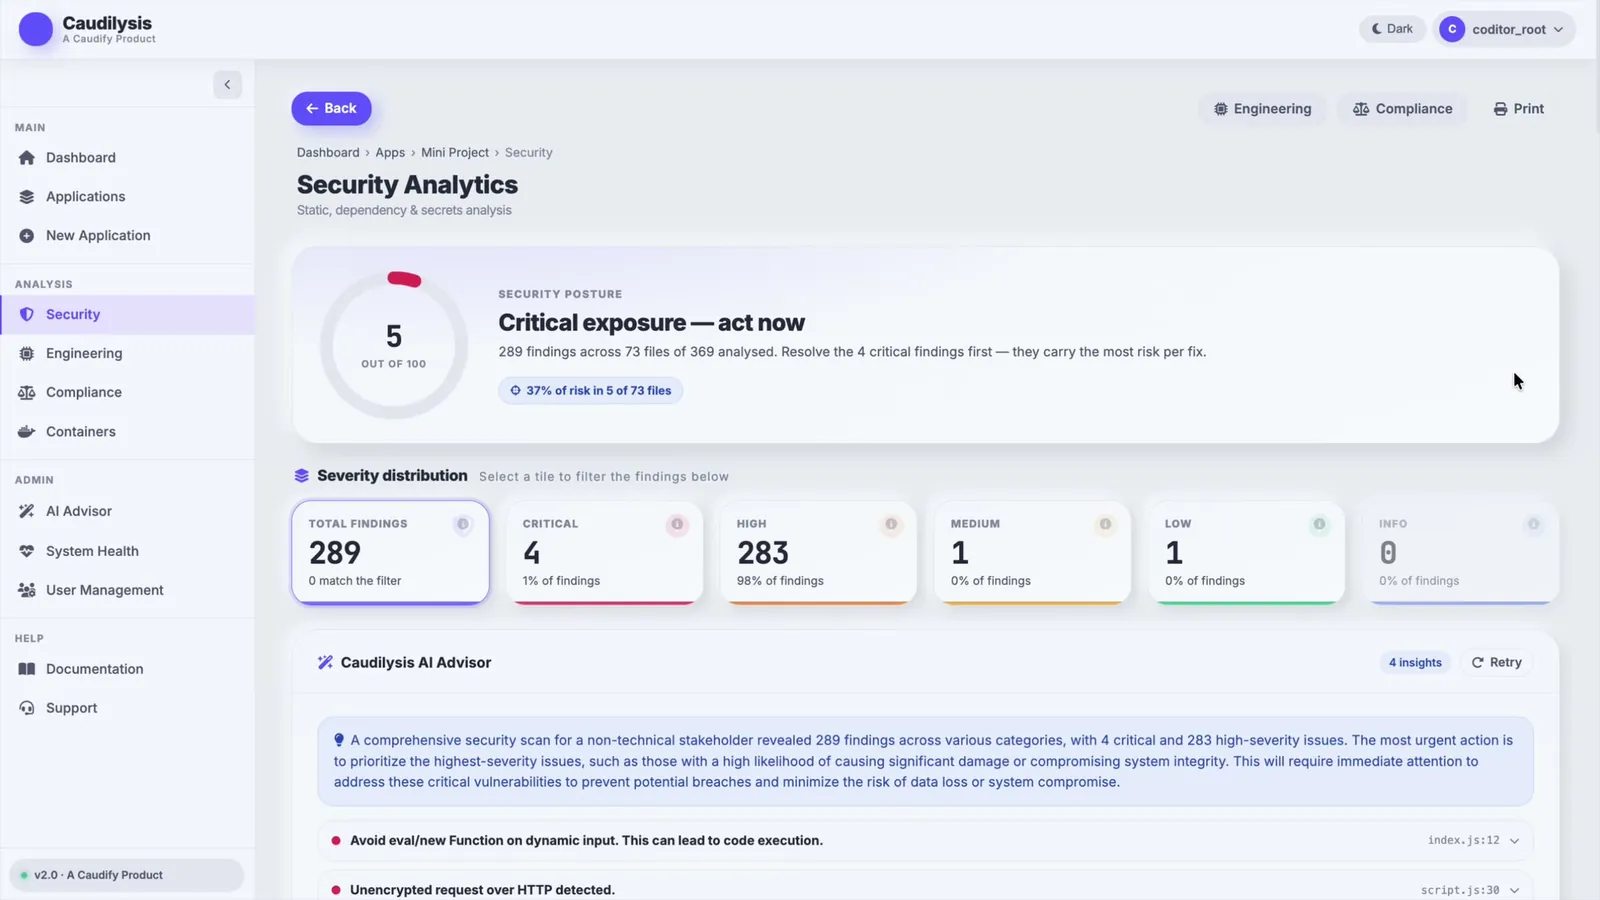
Task: Open the coditor_root user dropdown
Action: click(1504, 29)
